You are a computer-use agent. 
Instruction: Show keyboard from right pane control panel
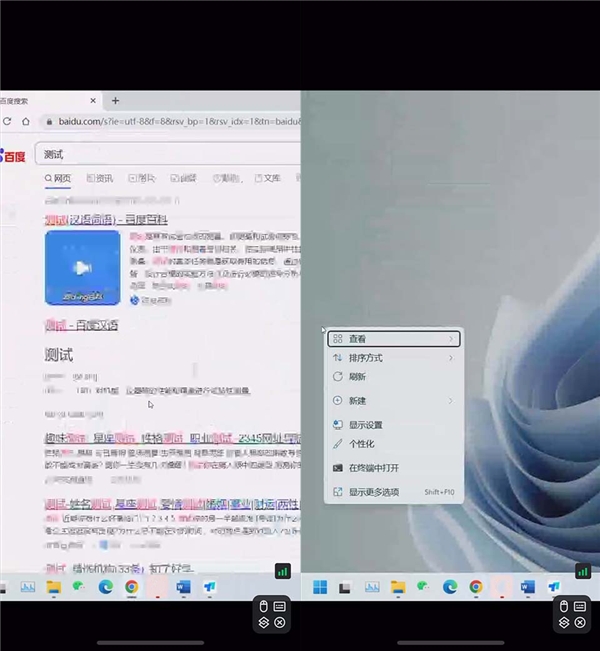pyautogui.click(x=580, y=607)
